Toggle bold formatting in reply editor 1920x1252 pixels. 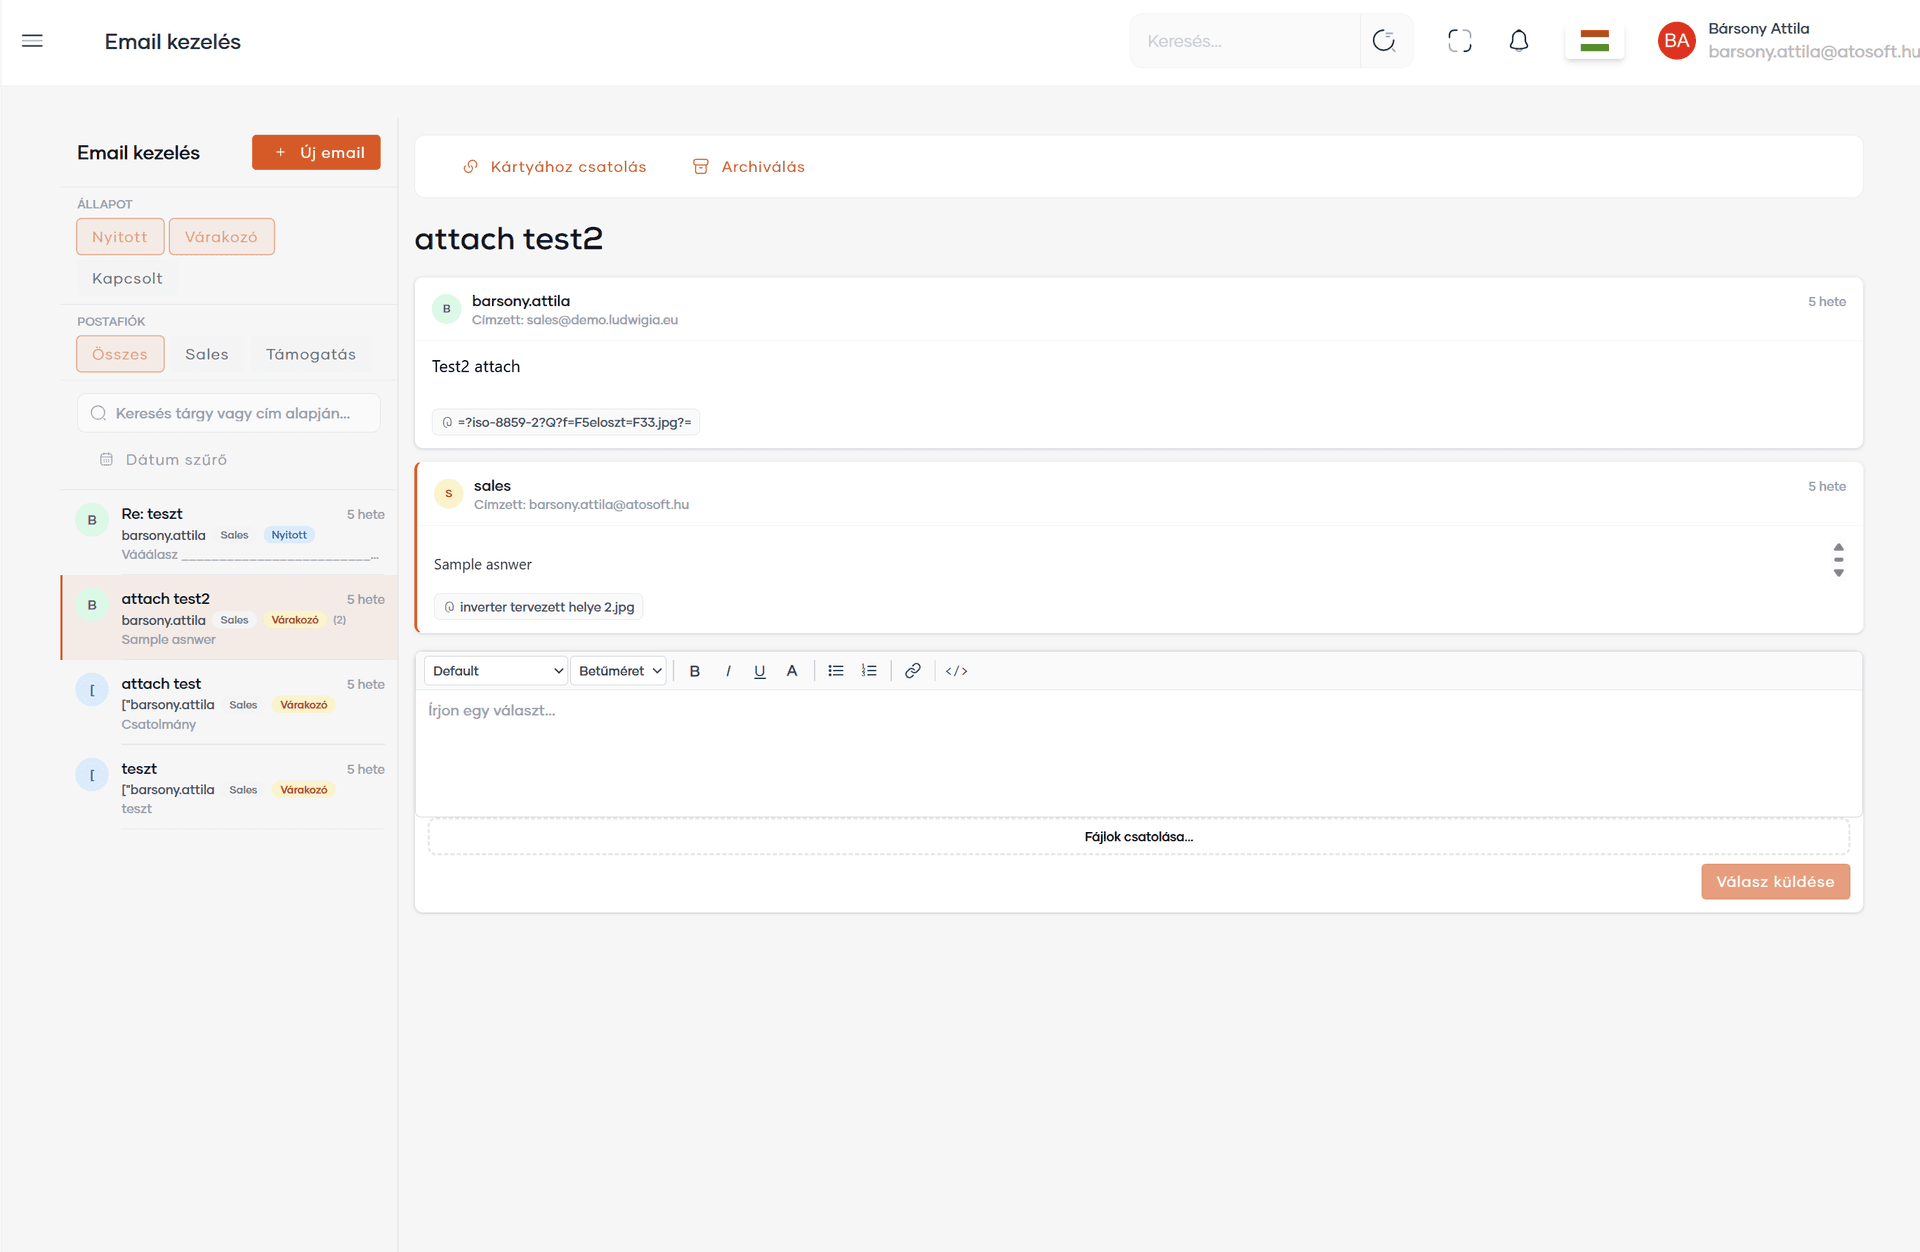pyautogui.click(x=694, y=671)
